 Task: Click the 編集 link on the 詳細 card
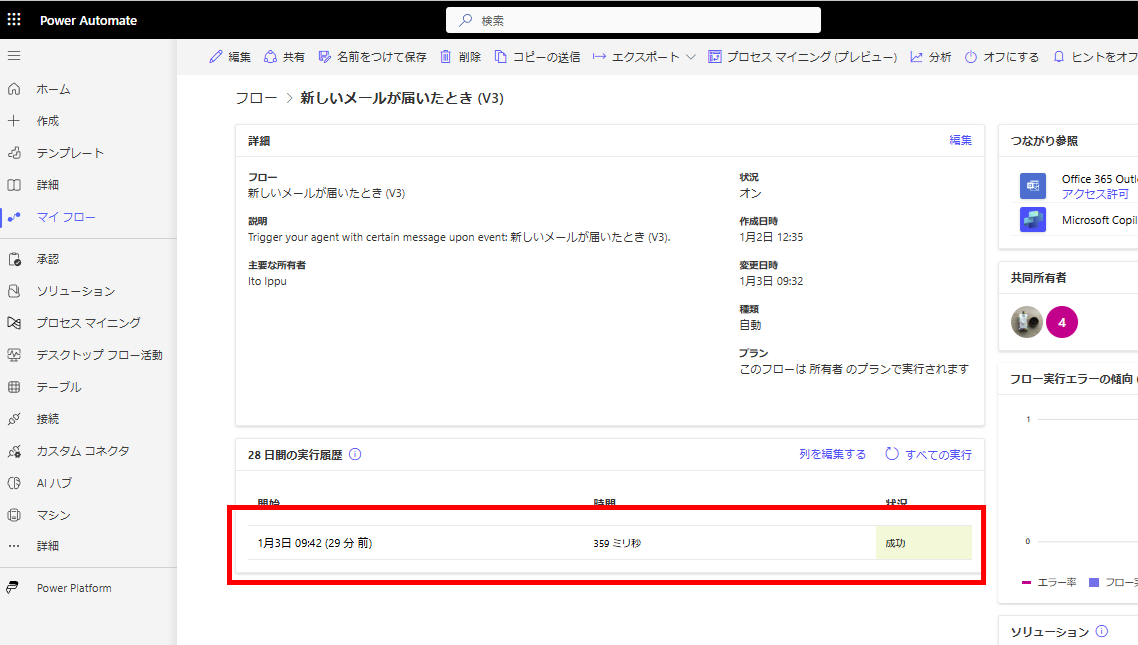(960, 139)
